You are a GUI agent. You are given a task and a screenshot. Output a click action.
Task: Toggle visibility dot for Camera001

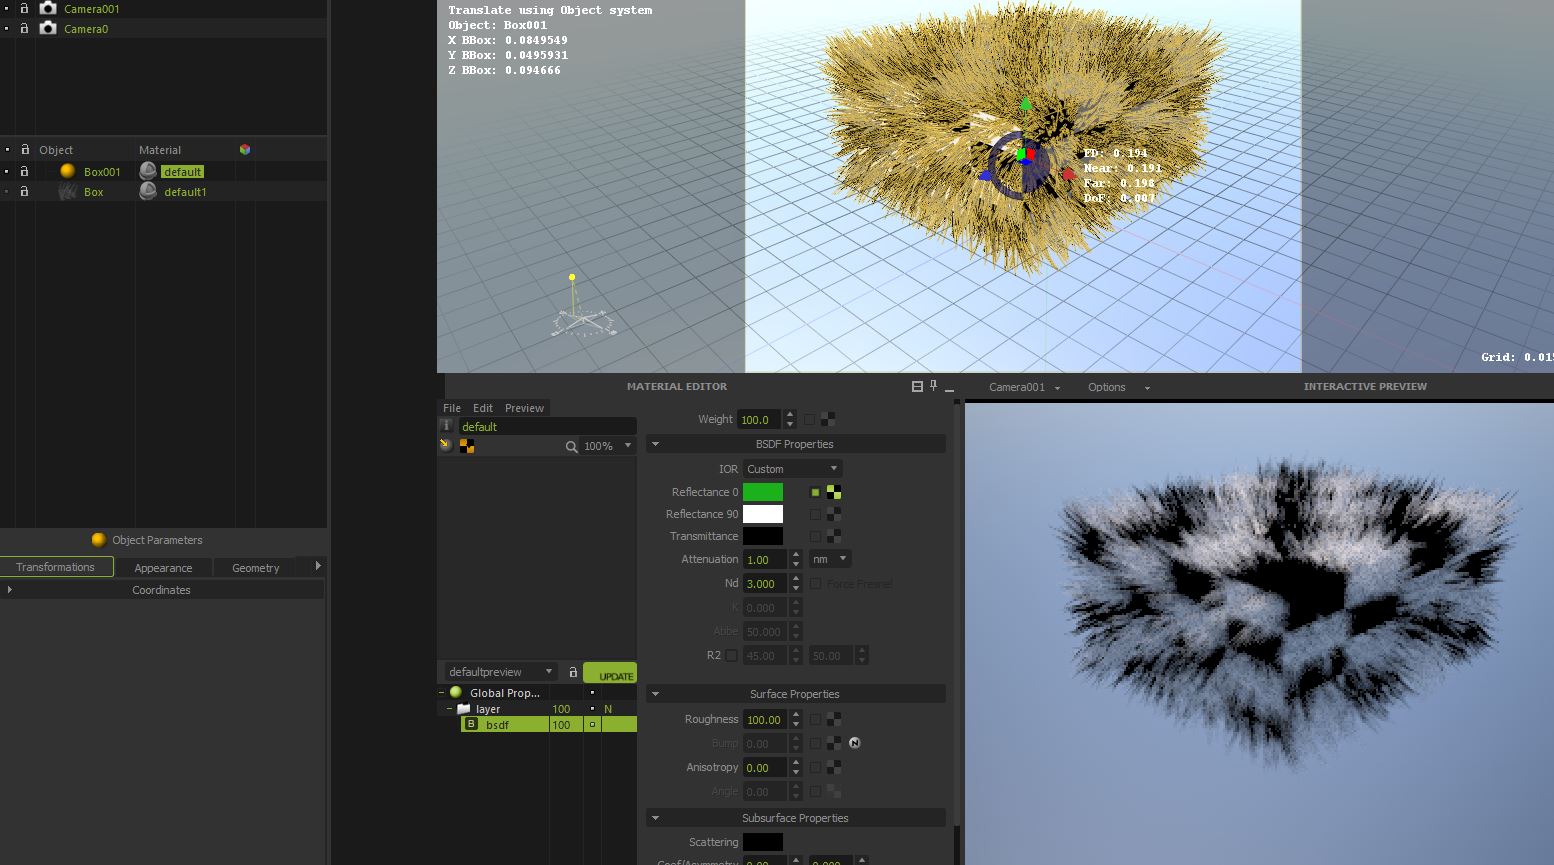pyautogui.click(x=7, y=8)
